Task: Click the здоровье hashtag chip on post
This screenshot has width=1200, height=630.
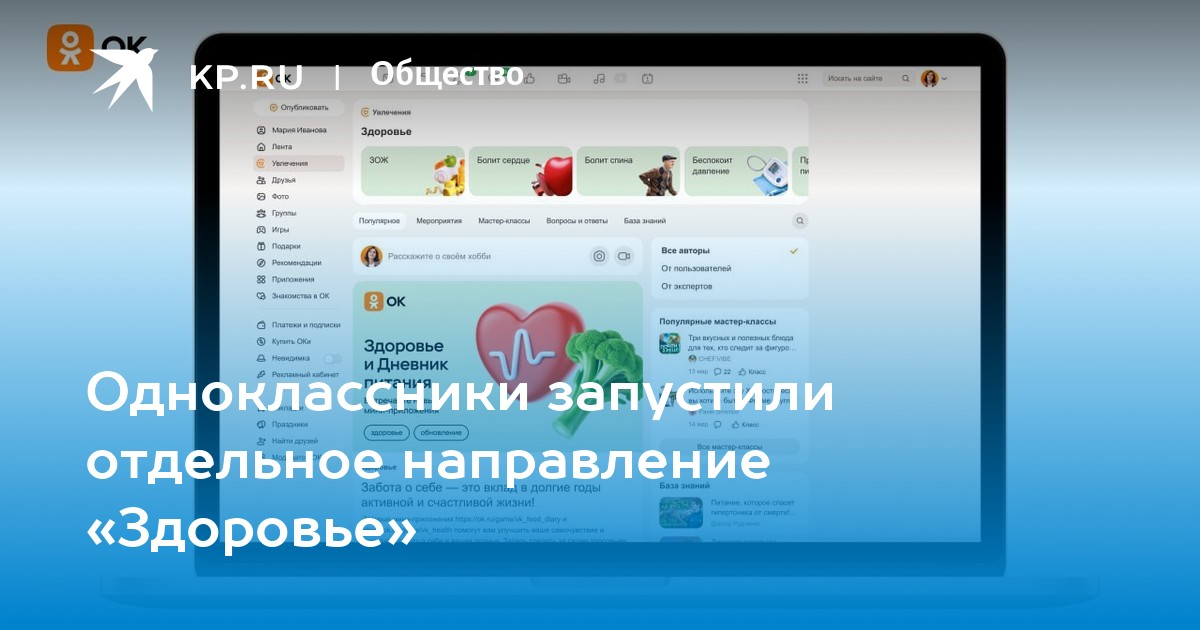Action: point(385,432)
